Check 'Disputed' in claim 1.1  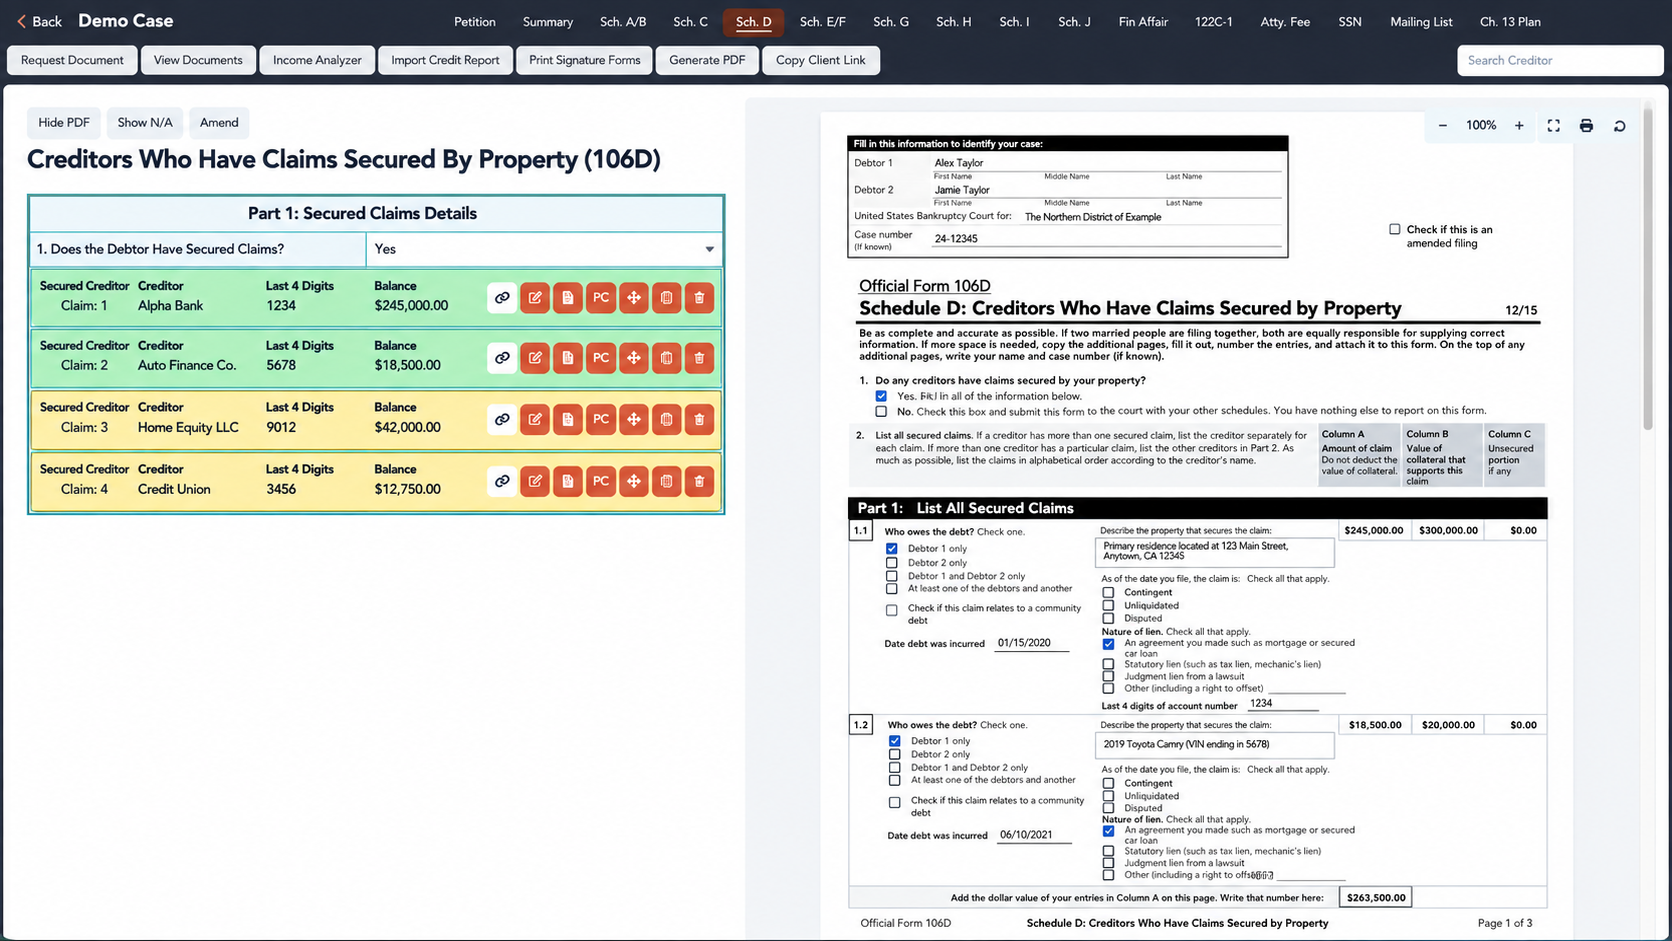pos(1108,618)
